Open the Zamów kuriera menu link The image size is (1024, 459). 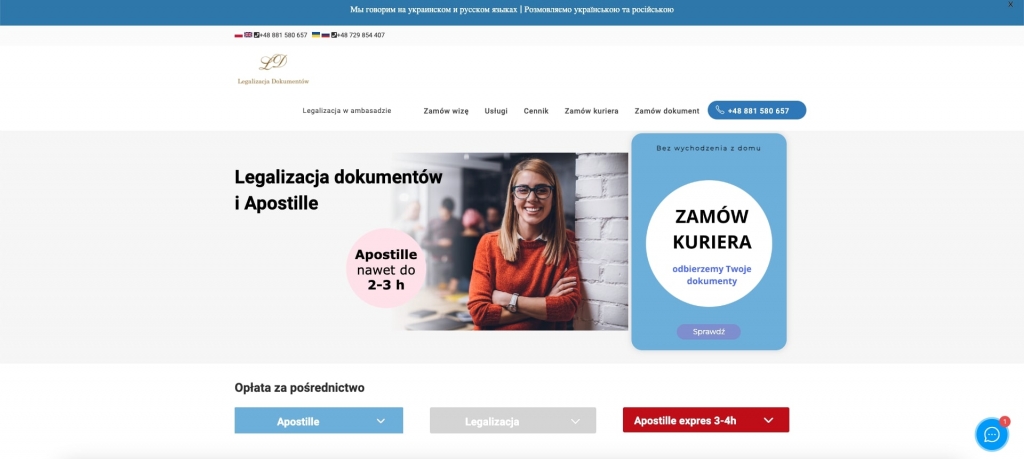coord(592,111)
